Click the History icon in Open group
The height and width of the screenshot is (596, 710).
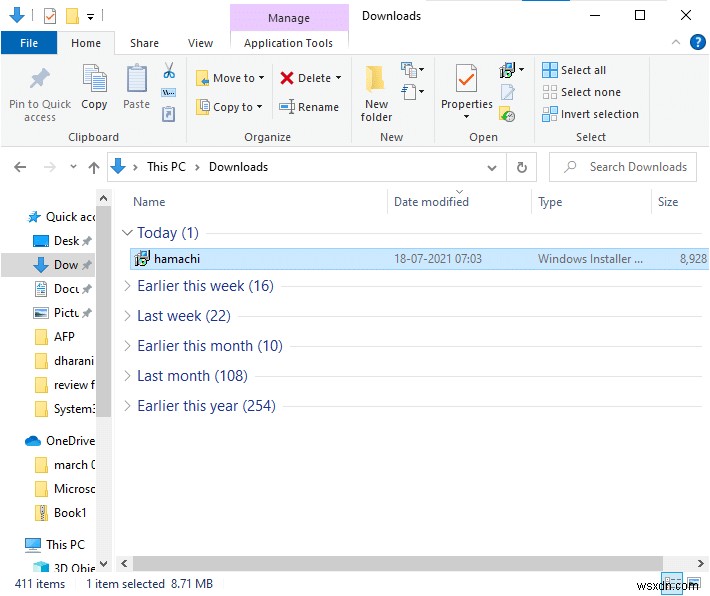coord(507,114)
